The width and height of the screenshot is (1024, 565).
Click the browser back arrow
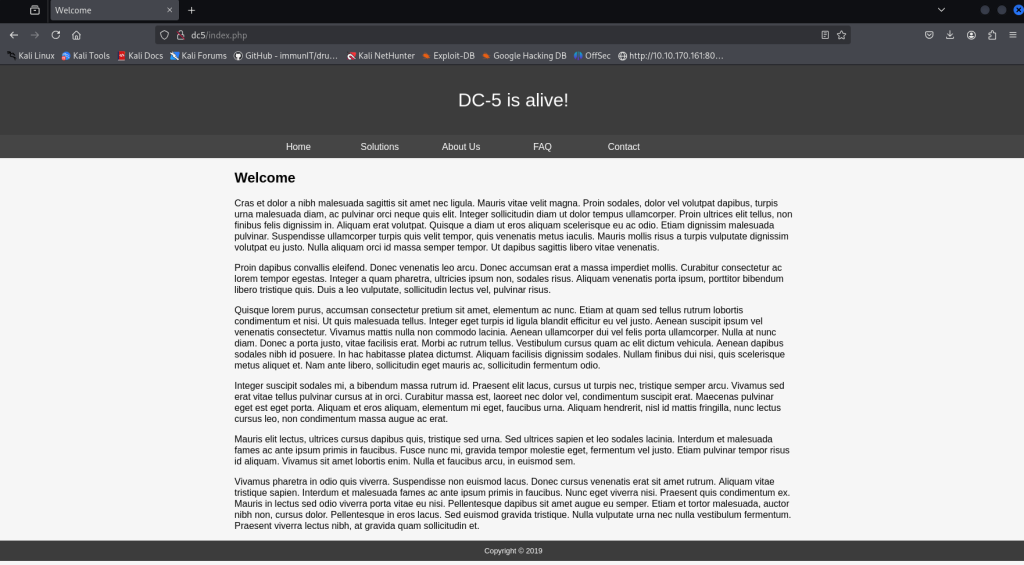point(14,34)
